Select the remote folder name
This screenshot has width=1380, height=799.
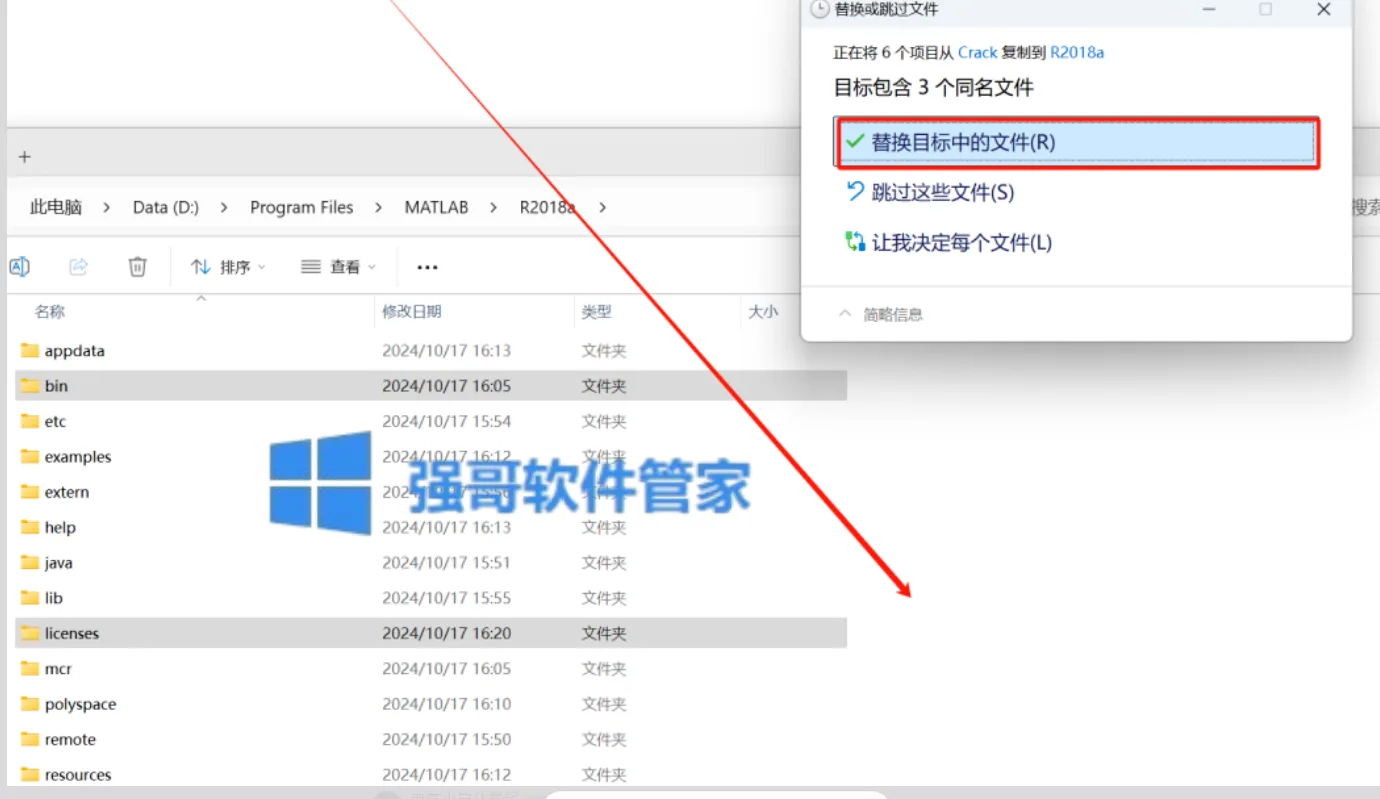[71, 740]
